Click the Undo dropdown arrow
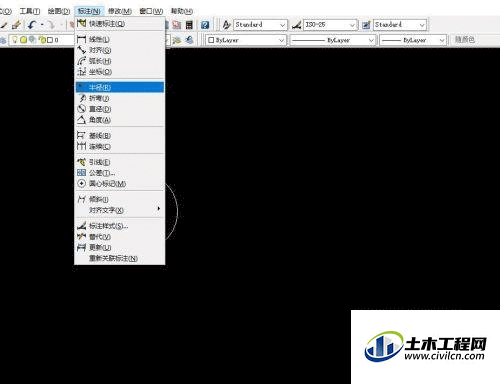Viewport: 500px width, 384px height. click(42, 25)
